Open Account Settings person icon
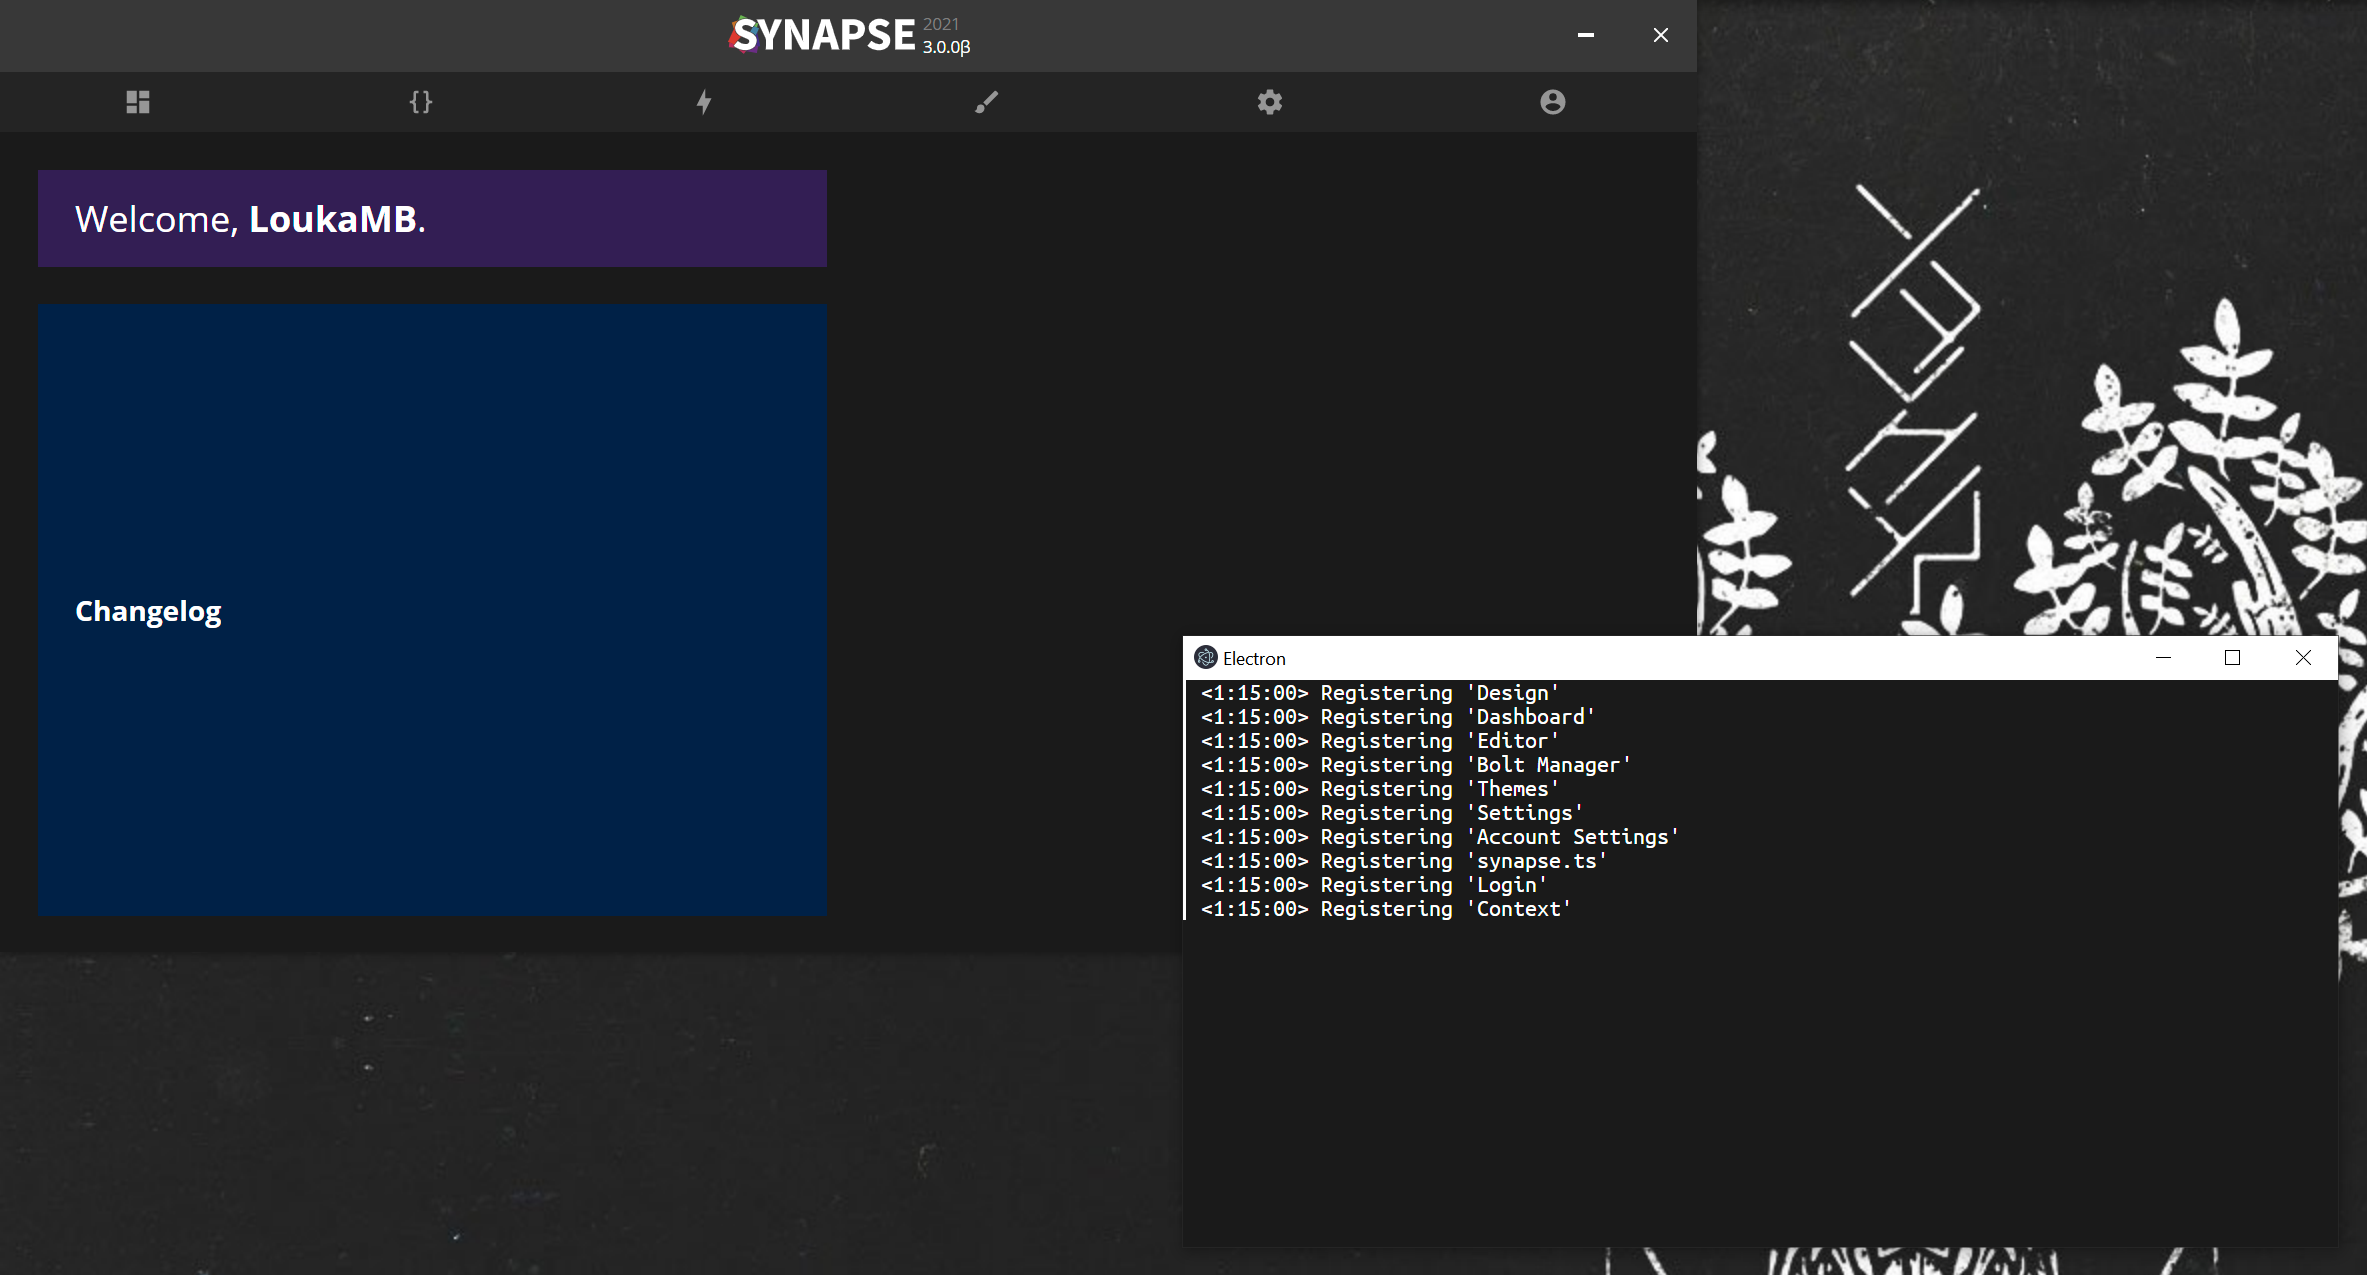This screenshot has width=2367, height=1275. click(1552, 102)
